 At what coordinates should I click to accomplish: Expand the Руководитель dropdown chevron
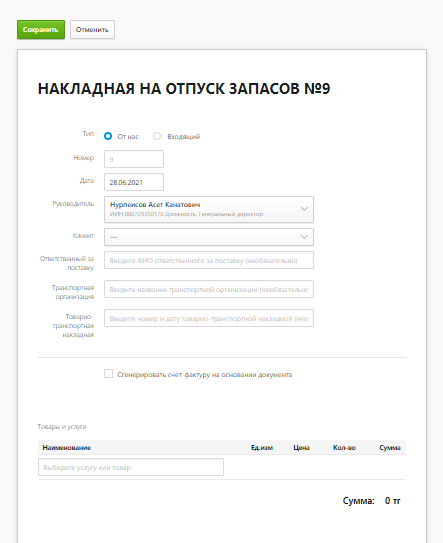[x=304, y=209]
